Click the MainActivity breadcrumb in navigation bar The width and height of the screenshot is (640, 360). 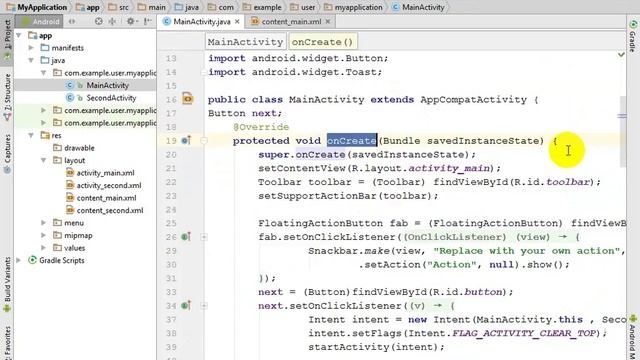point(418,7)
